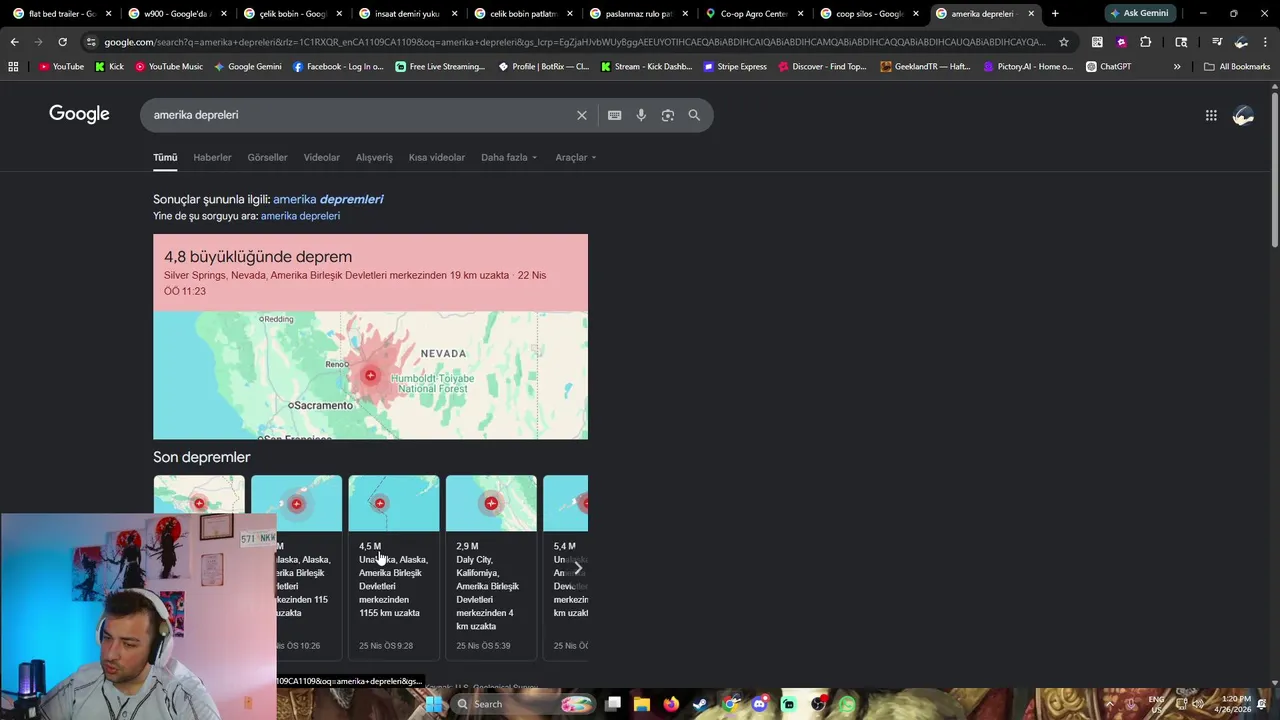Clear the search box with the X icon
Screen dimensions: 1280x720
(581, 115)
